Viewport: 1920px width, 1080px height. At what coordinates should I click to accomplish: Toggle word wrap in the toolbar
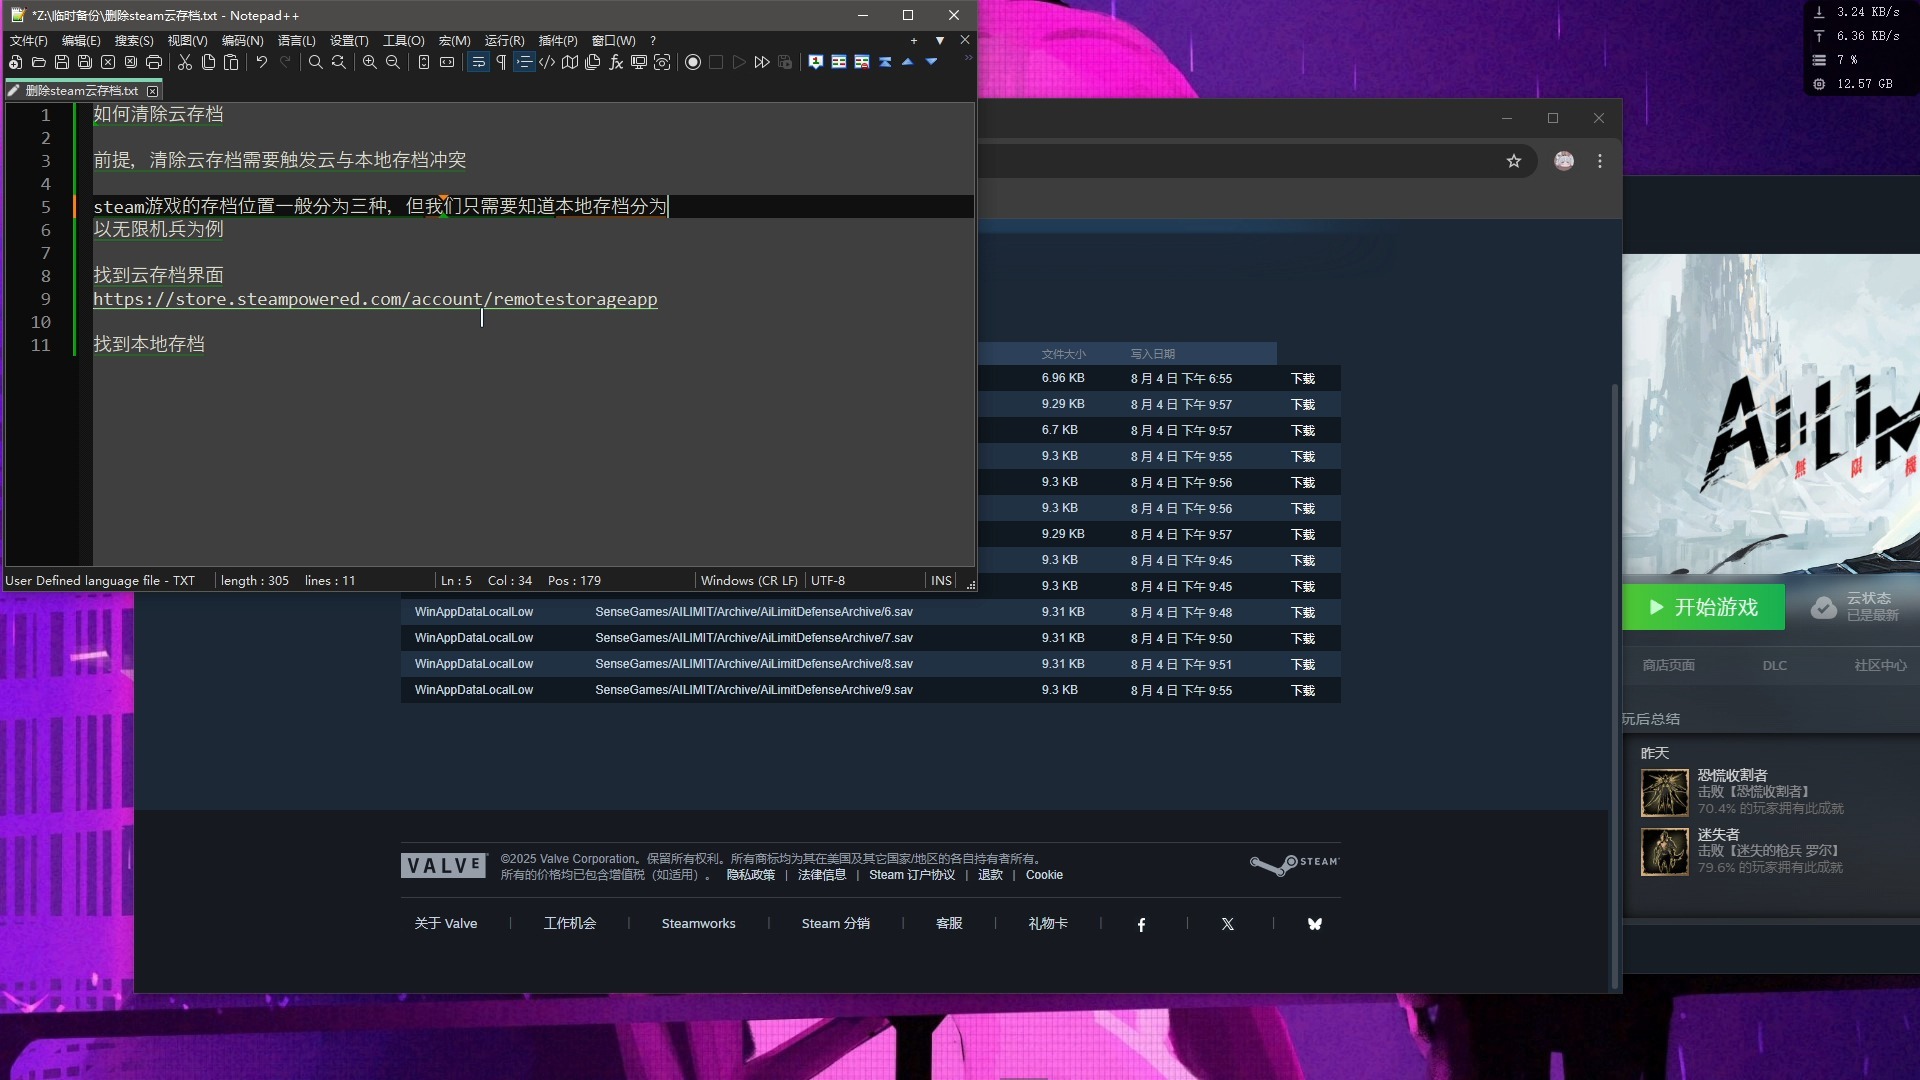coord(478,62)
